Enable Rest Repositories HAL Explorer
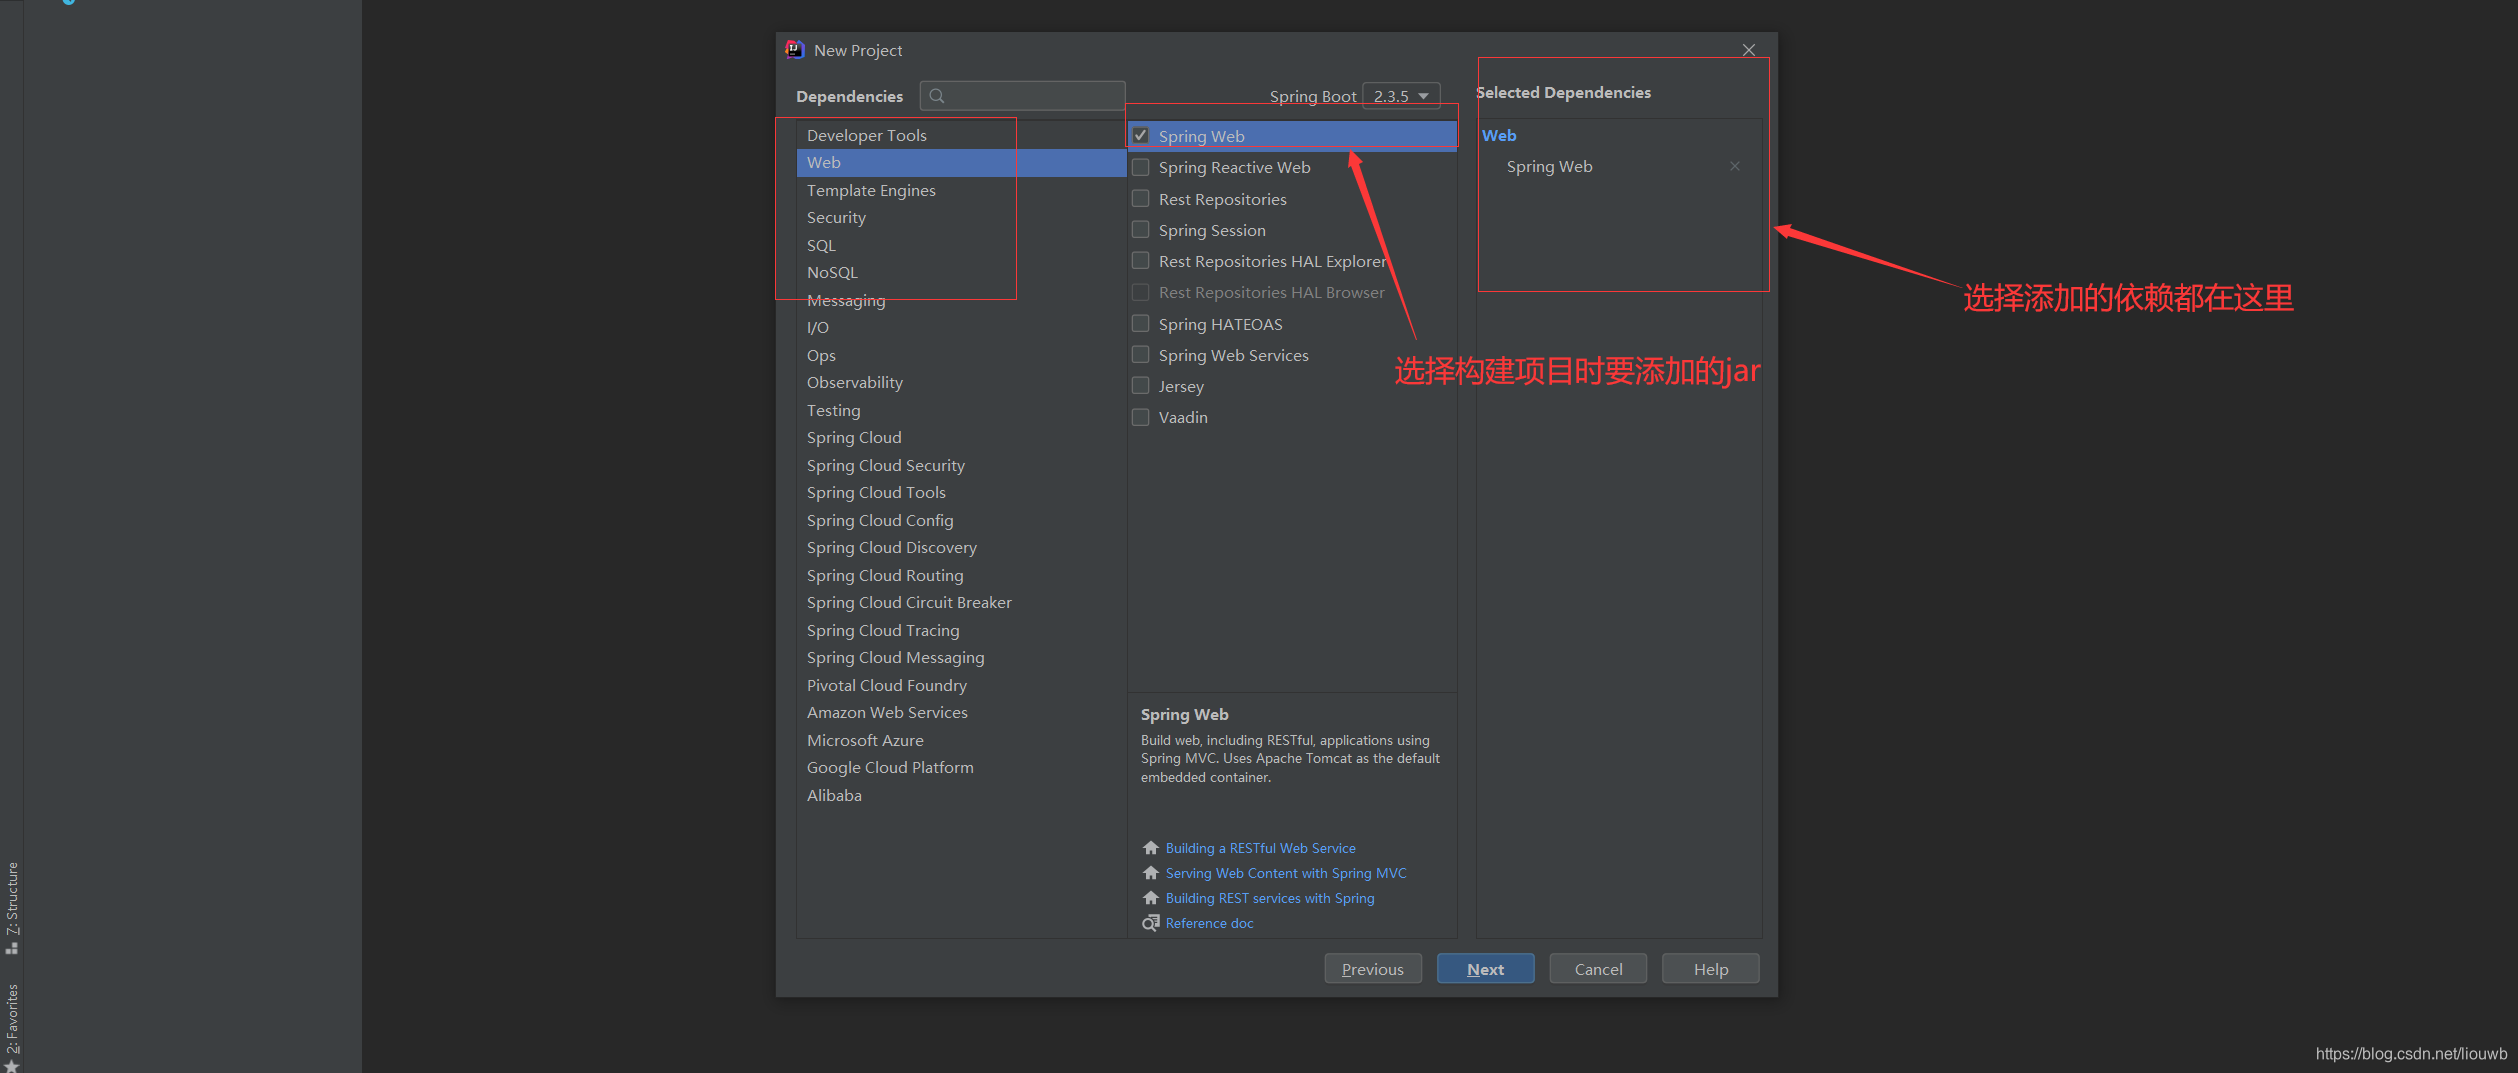2518x1073 pixels. tap(1140, 261)
